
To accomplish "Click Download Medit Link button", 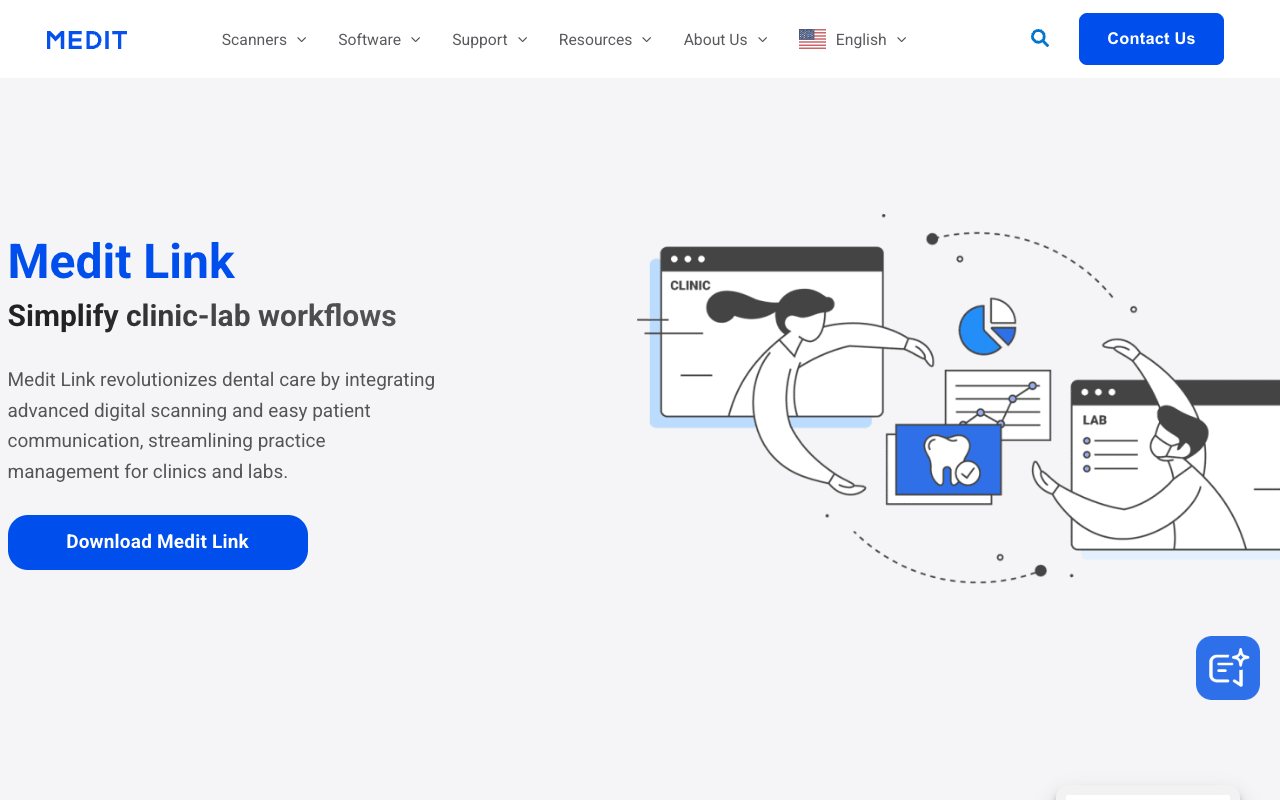I will 158,542.
